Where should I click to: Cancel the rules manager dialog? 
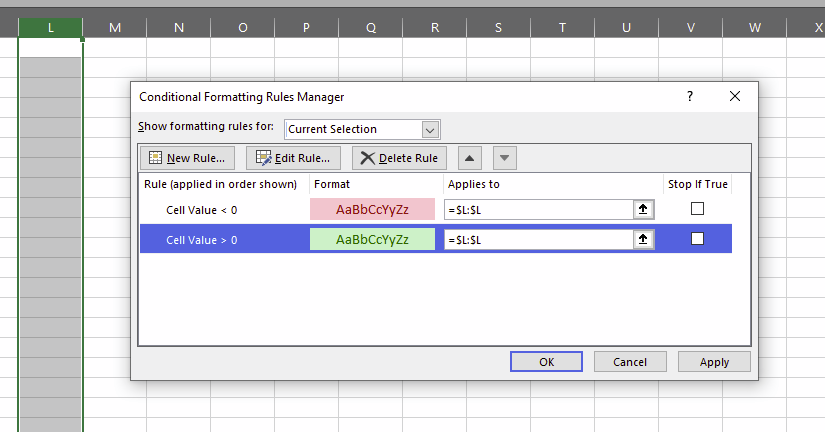630,362
